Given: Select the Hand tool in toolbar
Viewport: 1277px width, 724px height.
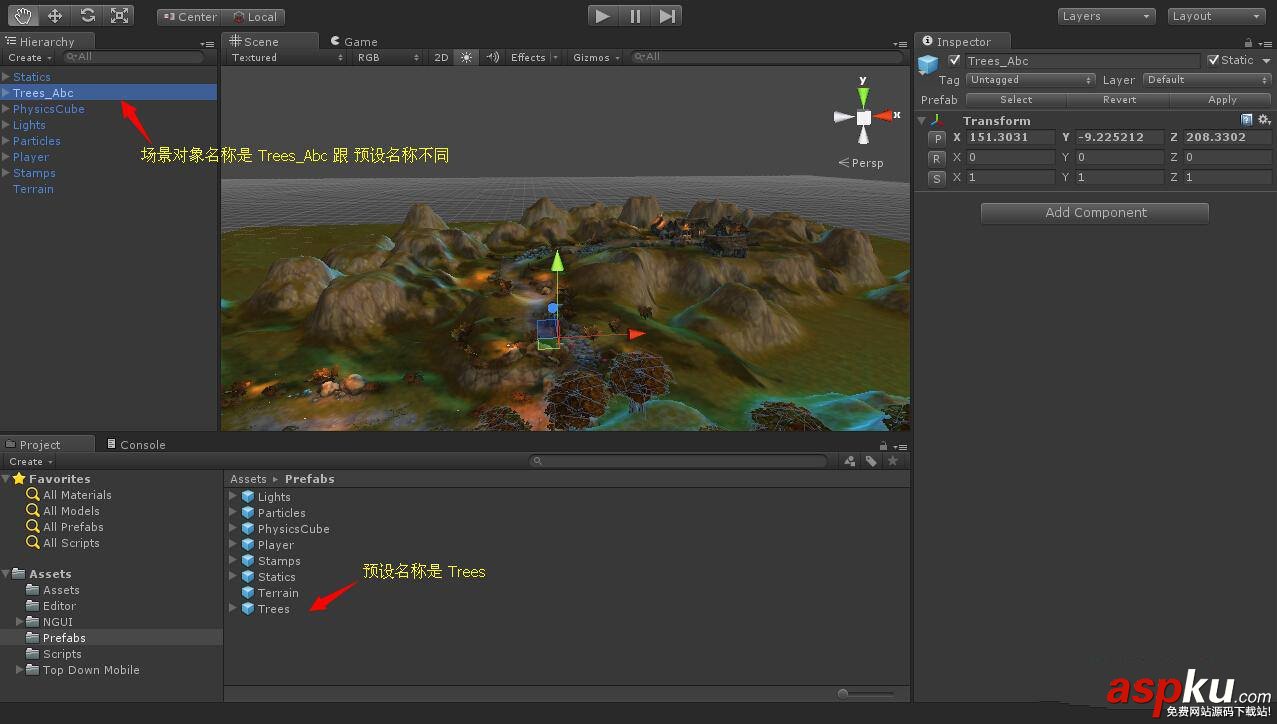Looking at the screenshot, I should [23, 15].
